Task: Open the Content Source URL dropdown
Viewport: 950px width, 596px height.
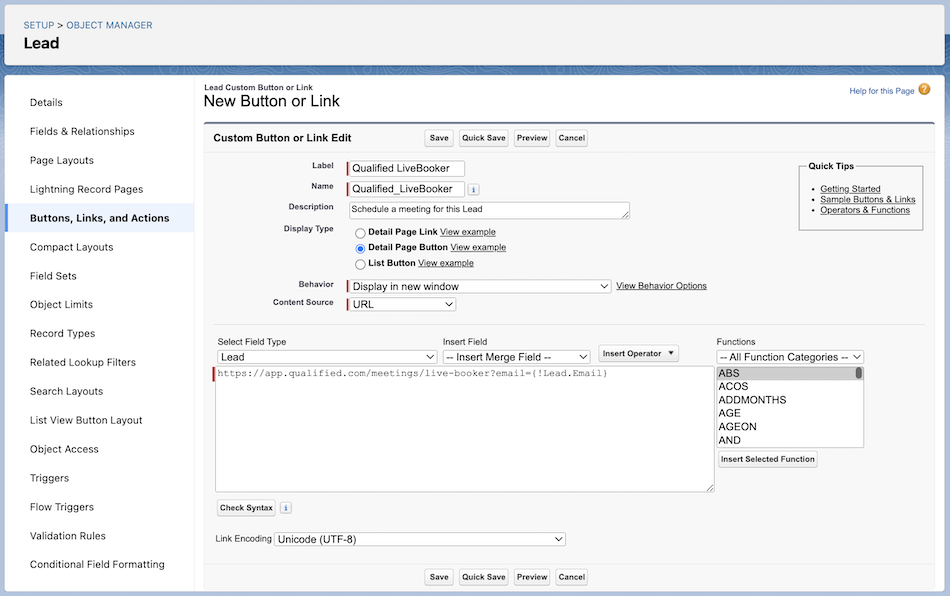Action: pyautogui.click(x=402, y=305)
